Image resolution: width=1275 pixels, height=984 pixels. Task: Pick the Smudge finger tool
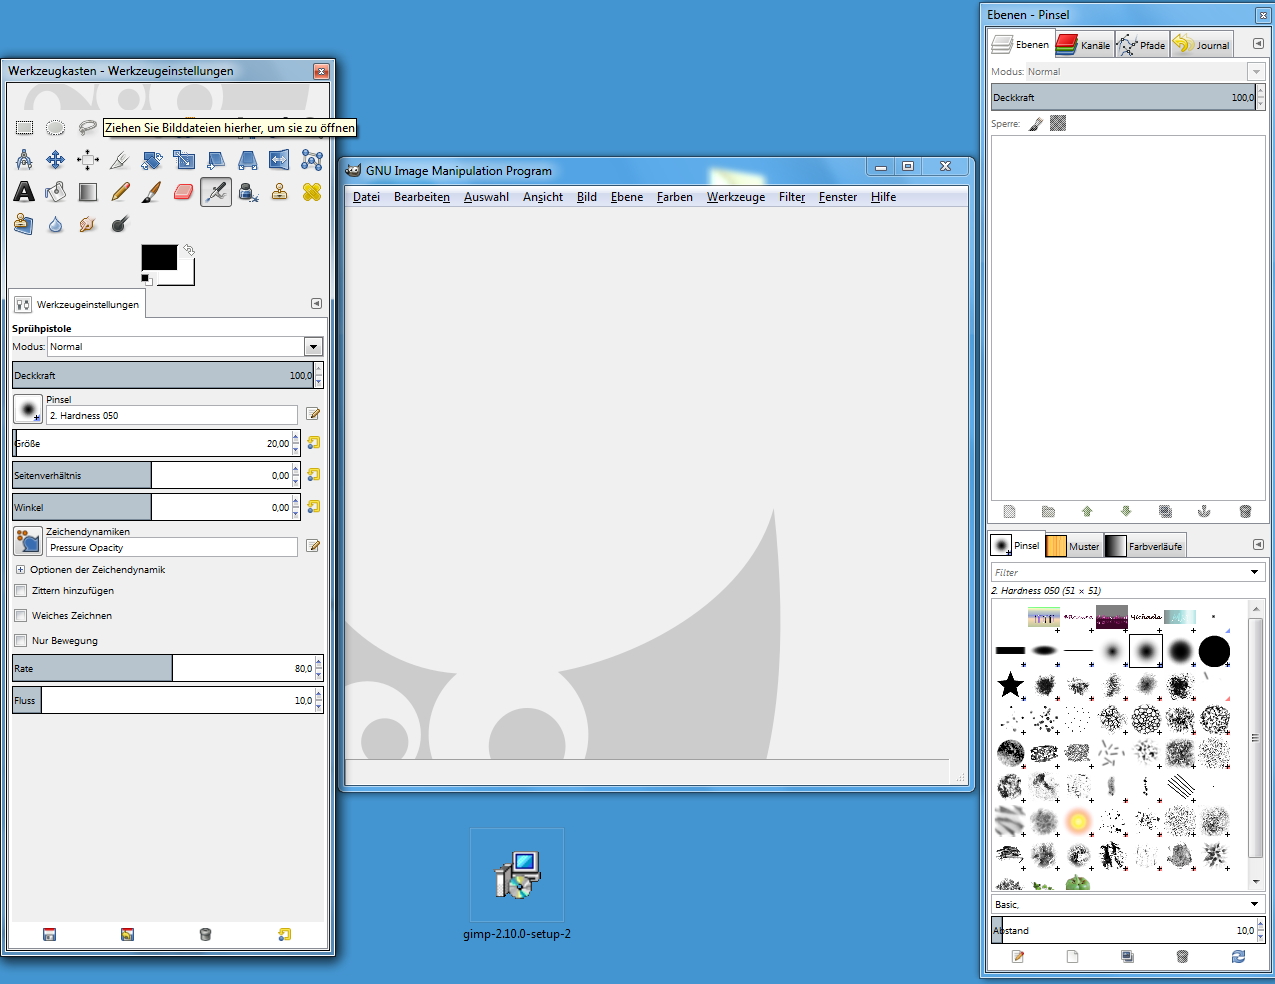88,224
